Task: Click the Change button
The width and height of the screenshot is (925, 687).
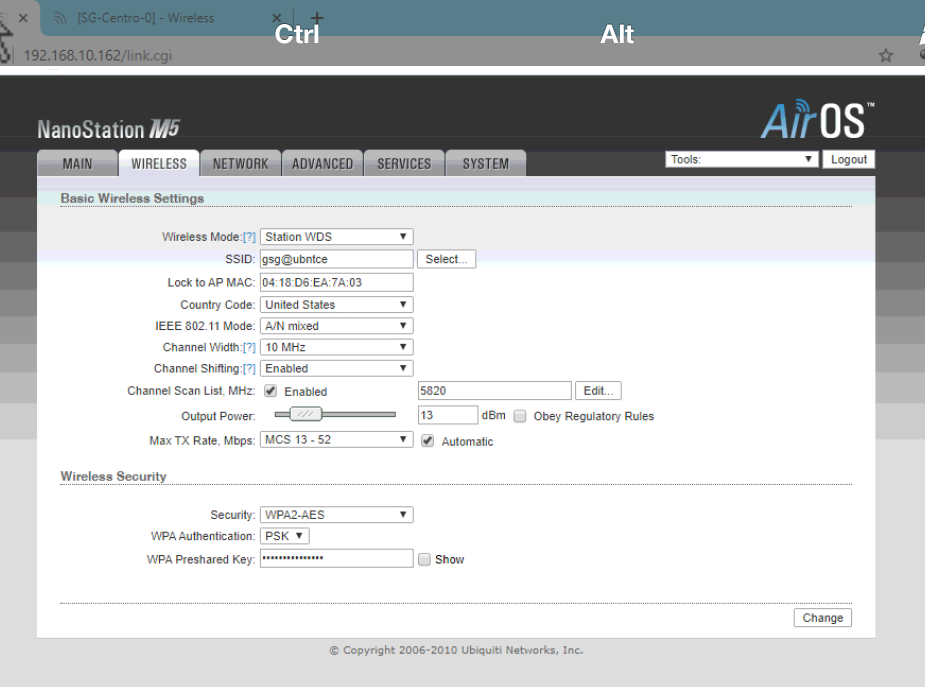Action: click(x=822, y=617)
